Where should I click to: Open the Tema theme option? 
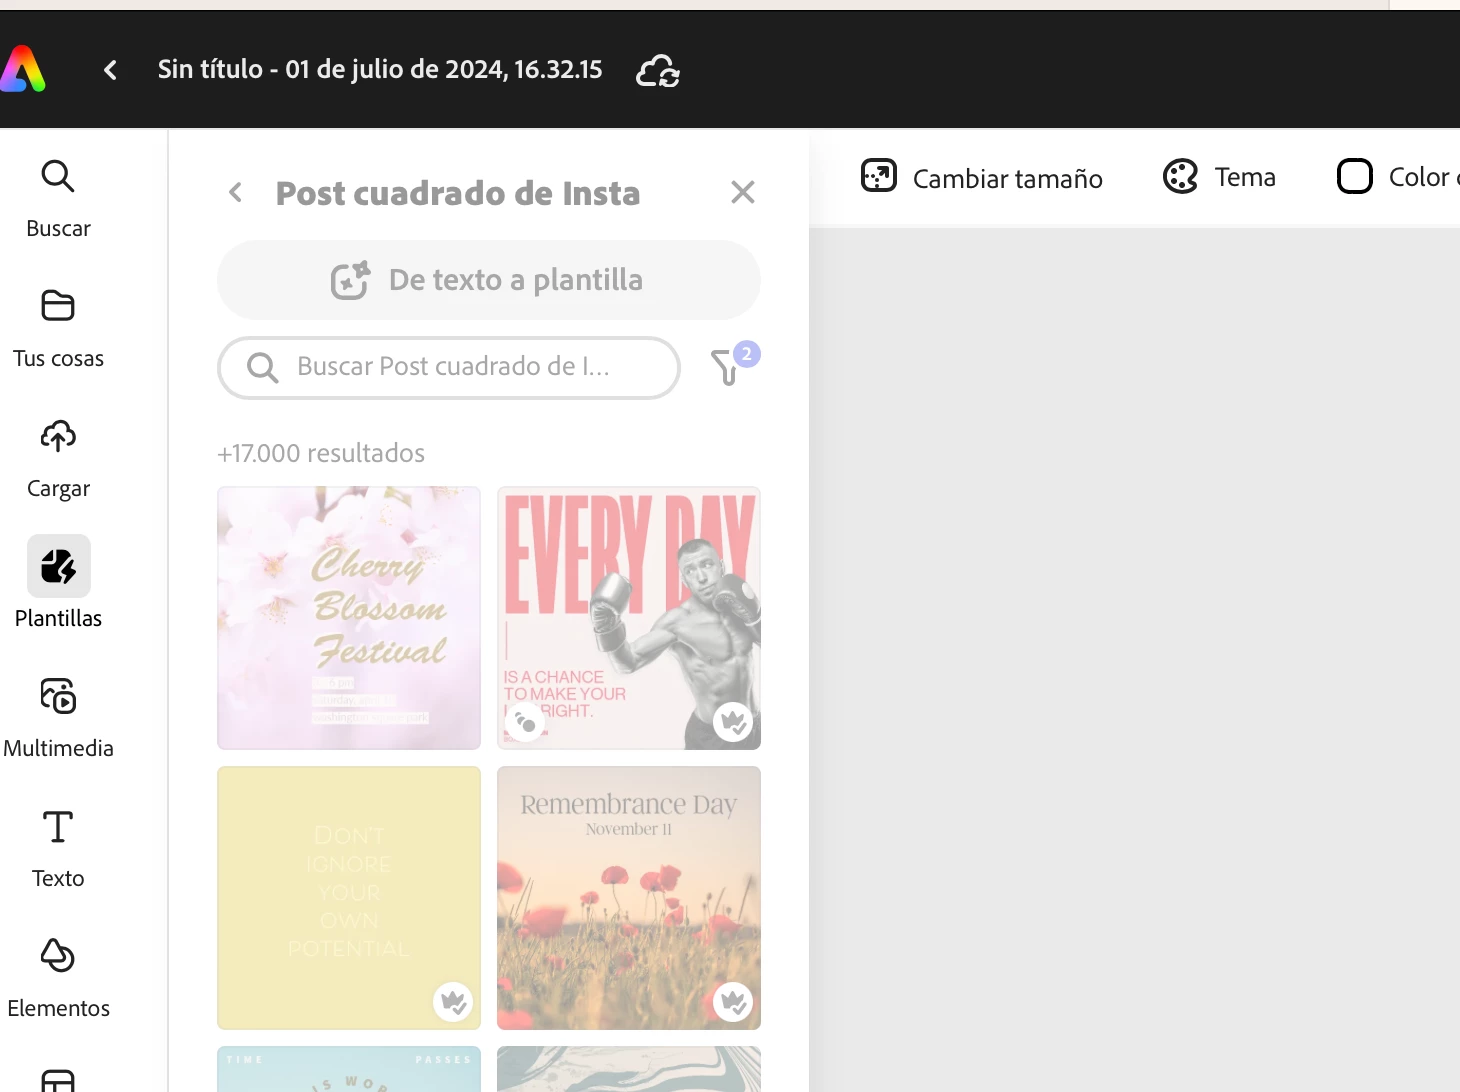coord(1220,177)
